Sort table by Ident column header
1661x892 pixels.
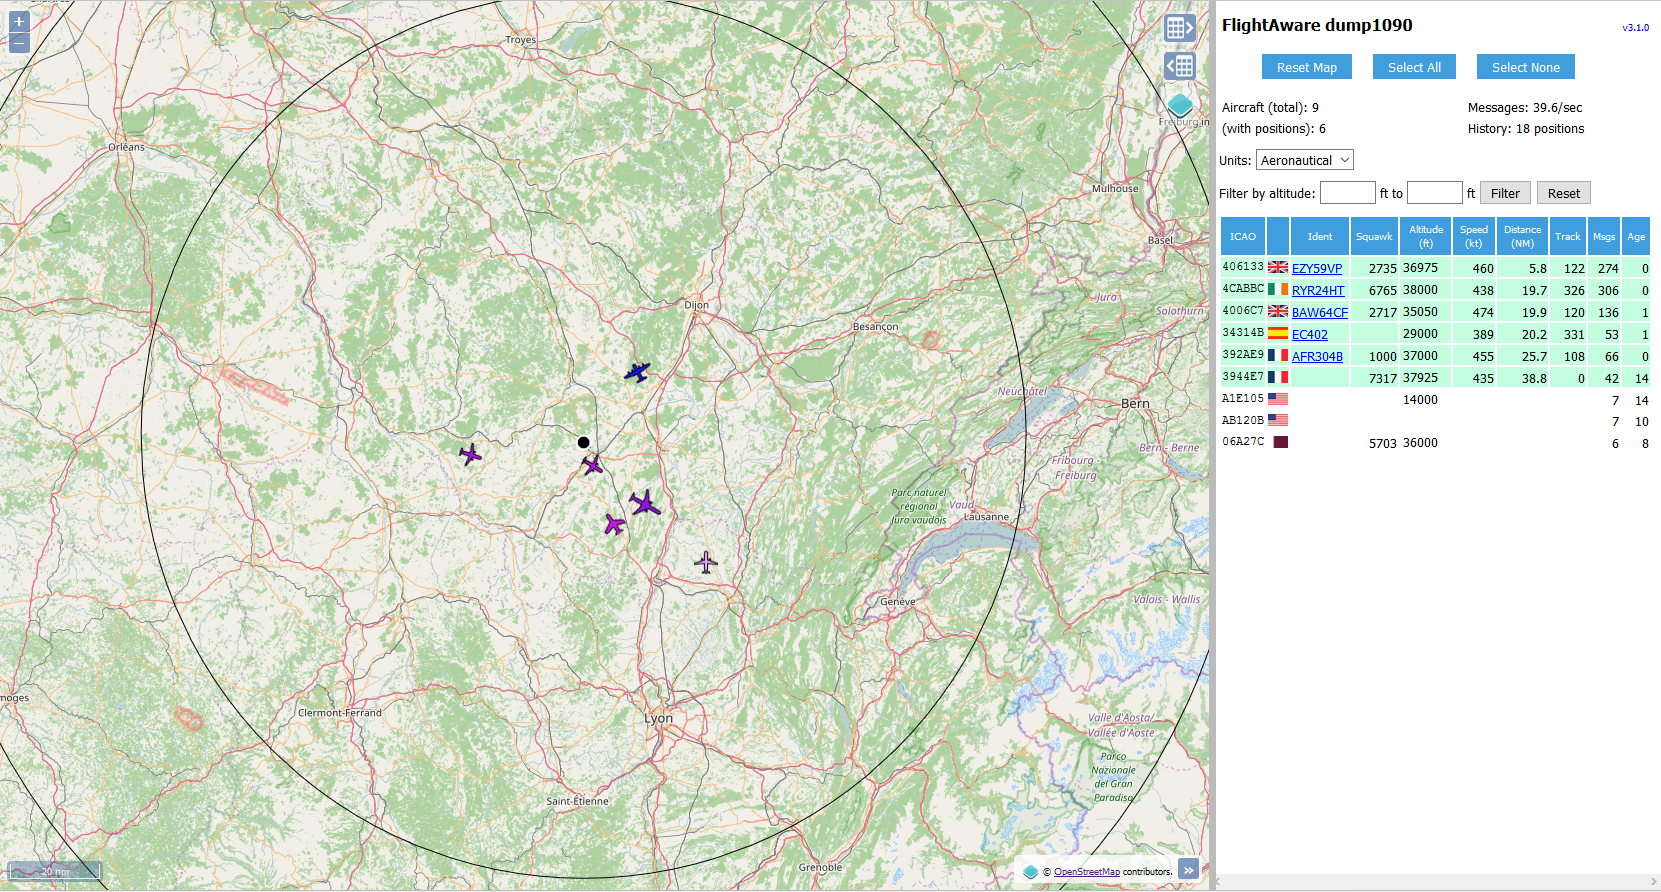coord(1320,236)
